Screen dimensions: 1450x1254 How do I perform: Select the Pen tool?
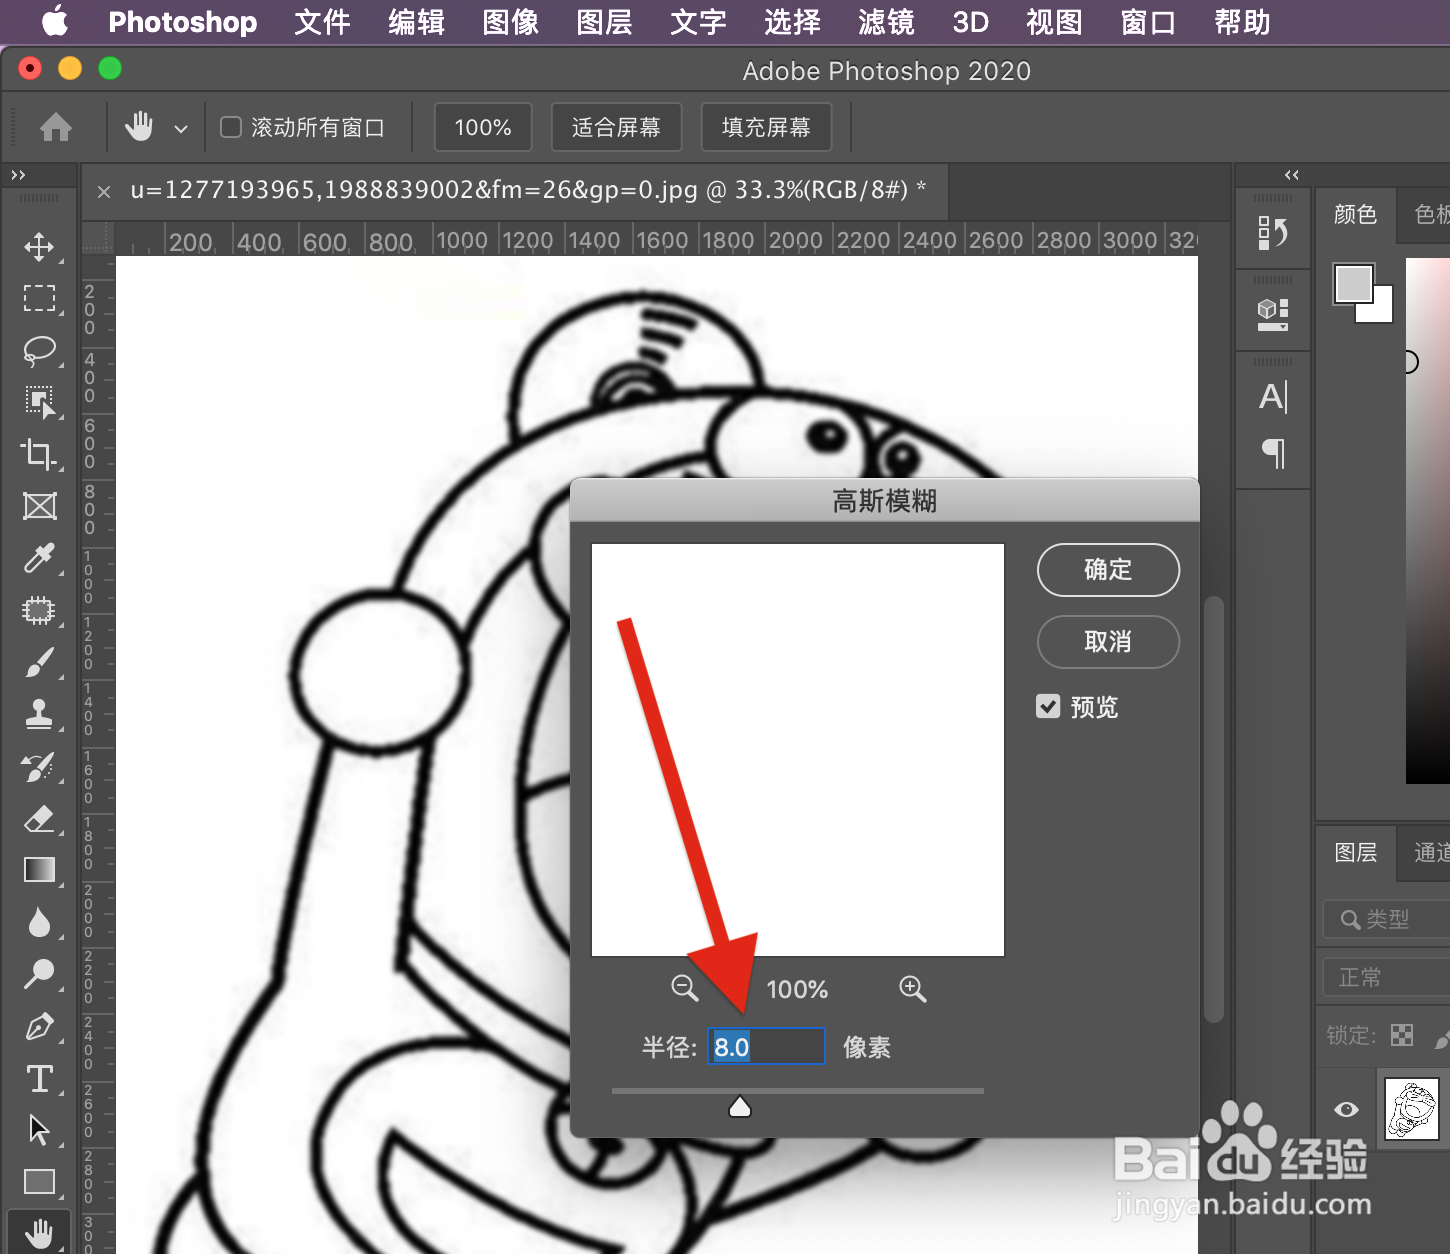(39, 1026)
